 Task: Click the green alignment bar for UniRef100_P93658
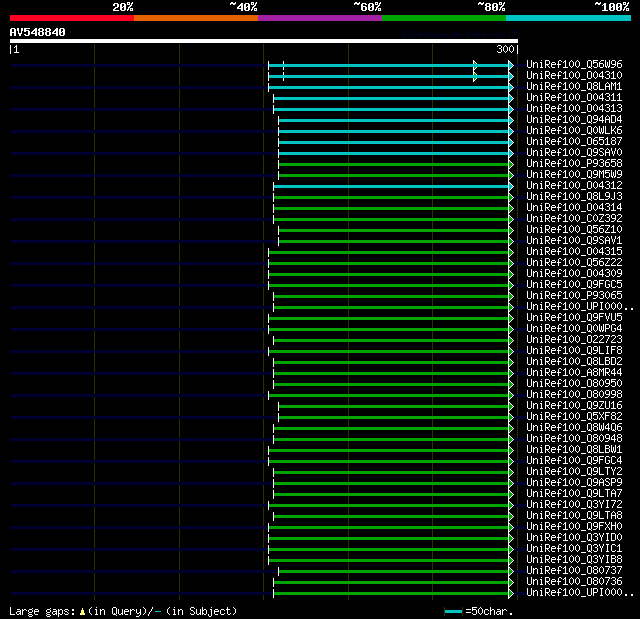pyautogui.click(x=393, y=164)
